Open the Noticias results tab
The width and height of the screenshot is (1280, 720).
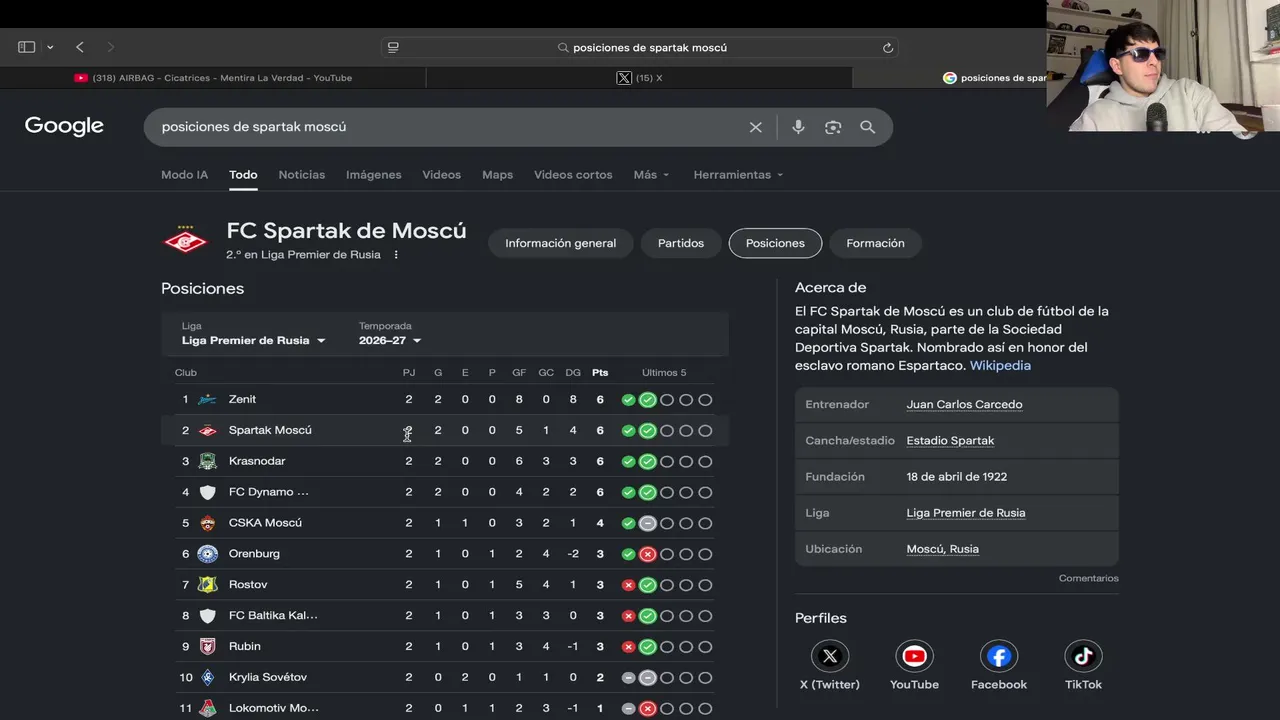pos(302,175)
